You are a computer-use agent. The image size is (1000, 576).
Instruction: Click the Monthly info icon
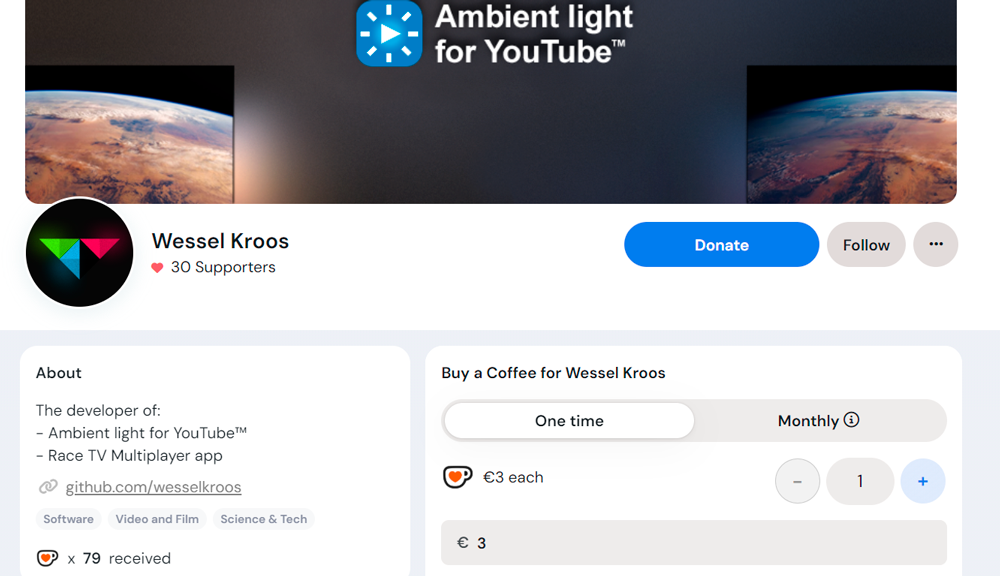click(x=852, y=420)
